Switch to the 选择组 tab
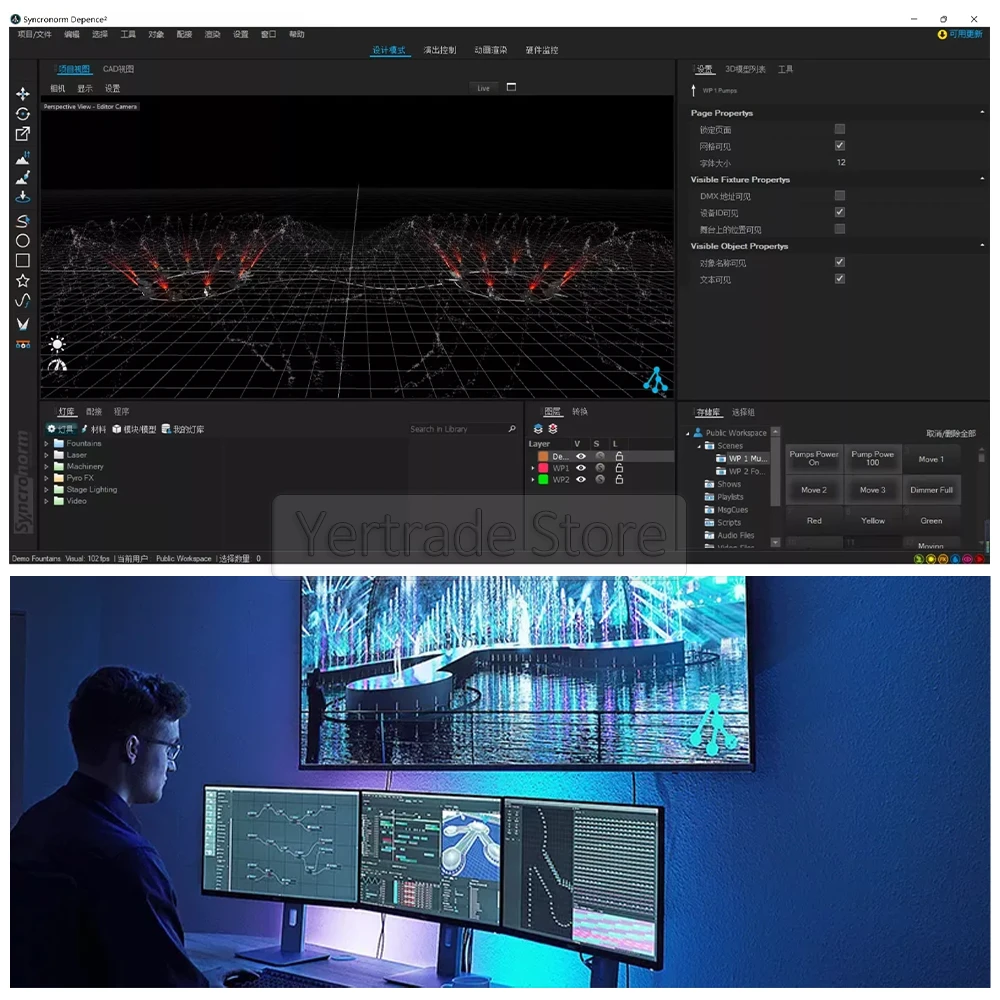This screenshot has height=1000, width=1000. click(743, 412)
